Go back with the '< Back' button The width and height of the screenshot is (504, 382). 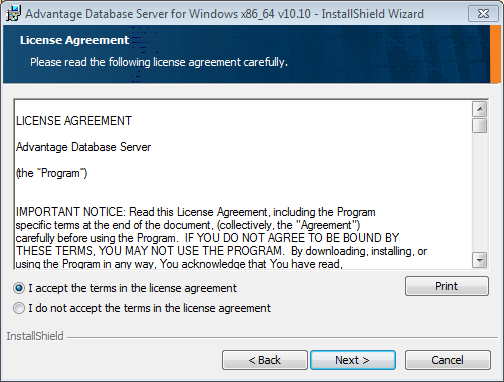(265, 360)
